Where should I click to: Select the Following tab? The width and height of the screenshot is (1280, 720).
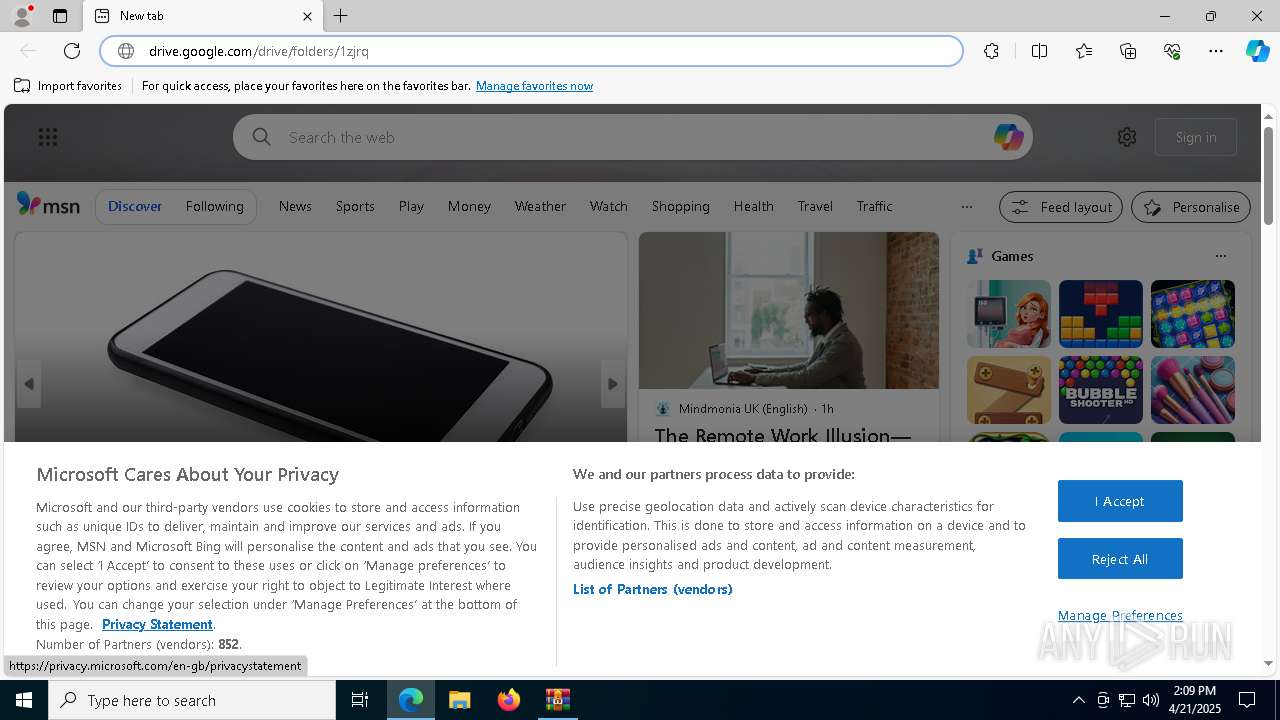pos(214,206)
